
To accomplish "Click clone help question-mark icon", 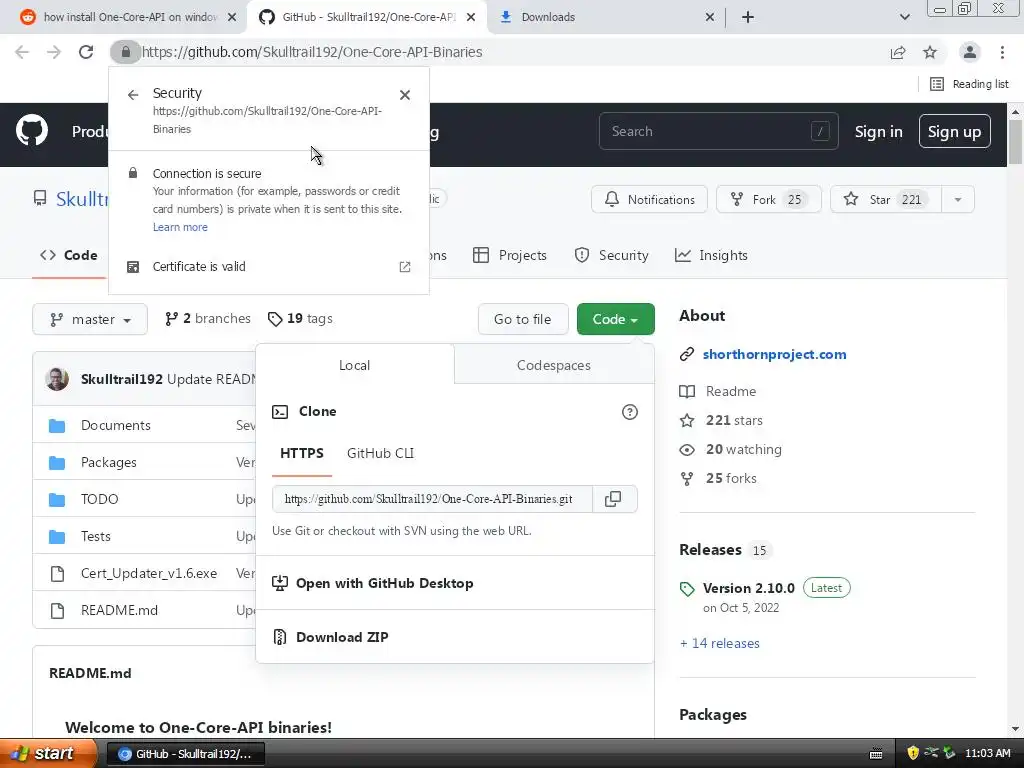I will [630, 412].
